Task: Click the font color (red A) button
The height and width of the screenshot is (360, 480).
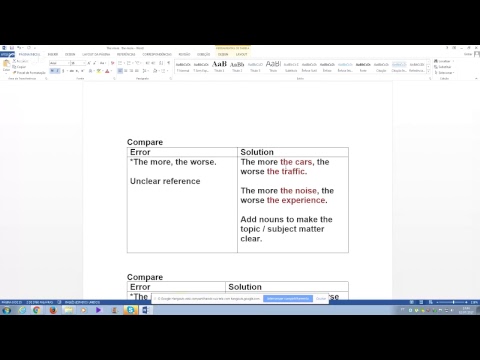Action: (108, 71)
